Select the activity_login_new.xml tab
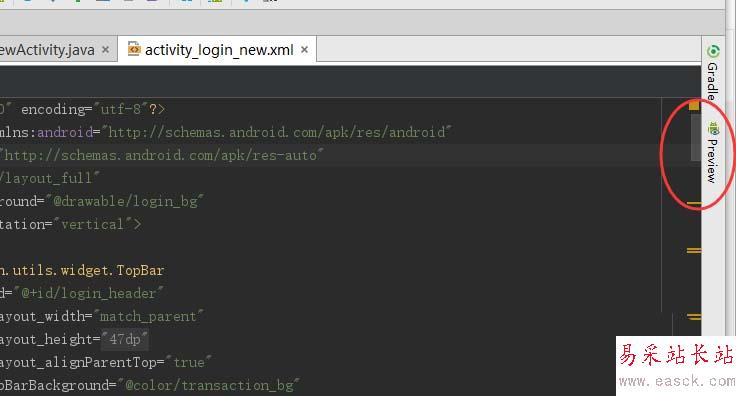This screenshot has height=396, width=736. pyautogui.click(x=219, y=50)
